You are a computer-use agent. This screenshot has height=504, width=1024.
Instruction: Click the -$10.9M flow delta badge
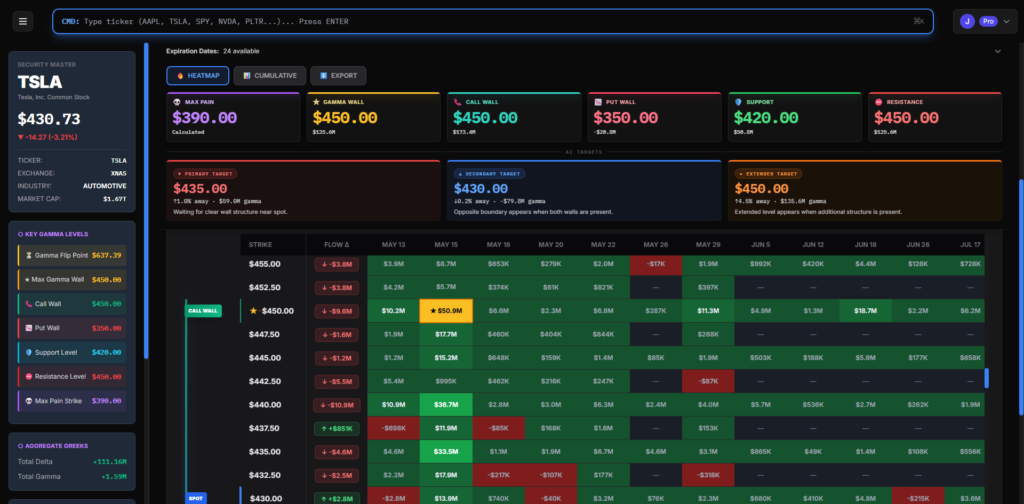point(336,405)
